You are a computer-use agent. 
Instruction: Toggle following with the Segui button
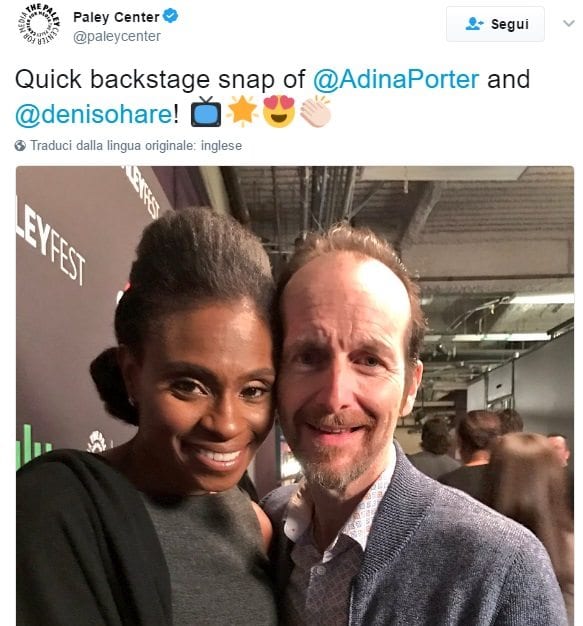[x=495, y=24]
